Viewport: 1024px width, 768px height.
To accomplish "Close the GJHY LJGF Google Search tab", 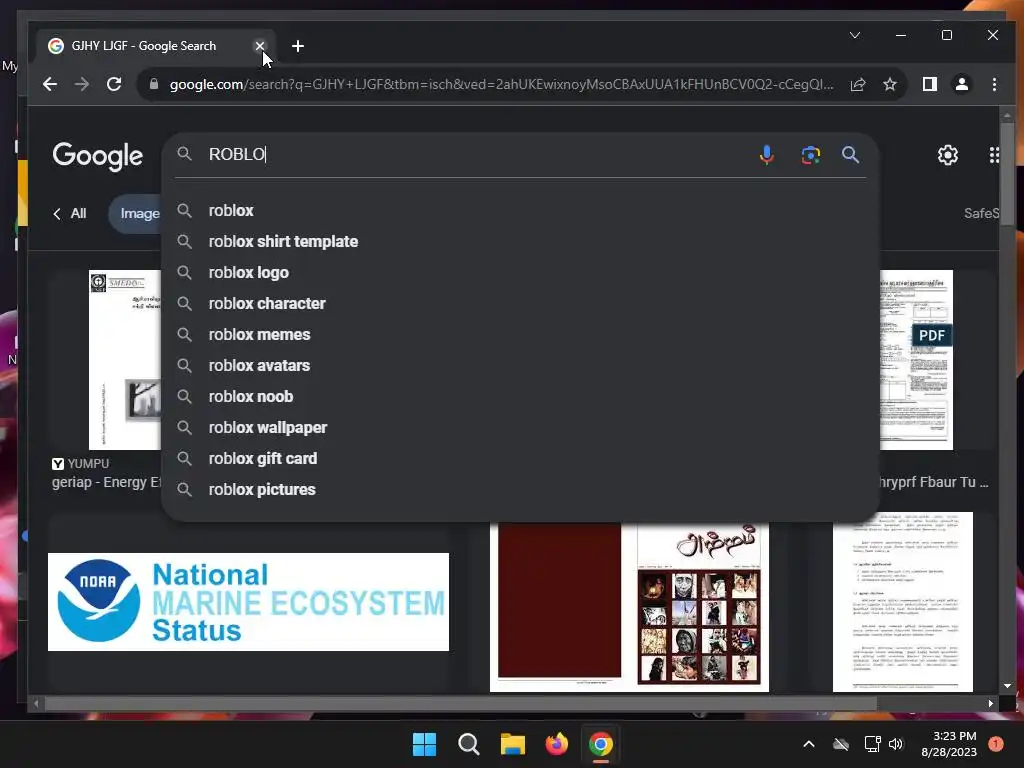I will coord(259,46).
